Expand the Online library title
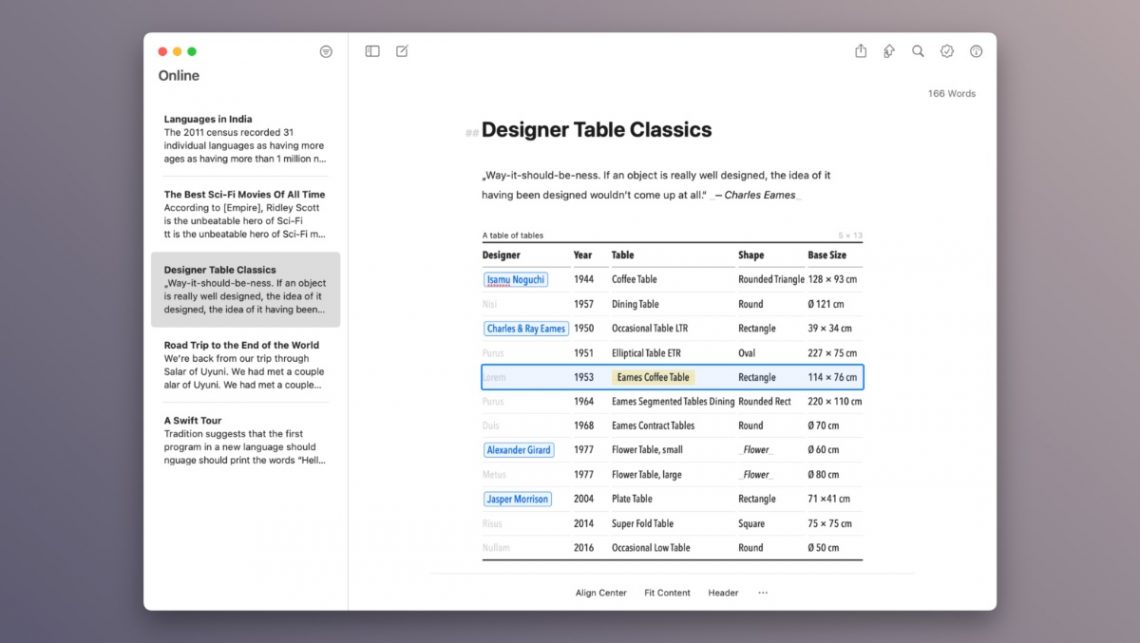 [x=178, y=75]
